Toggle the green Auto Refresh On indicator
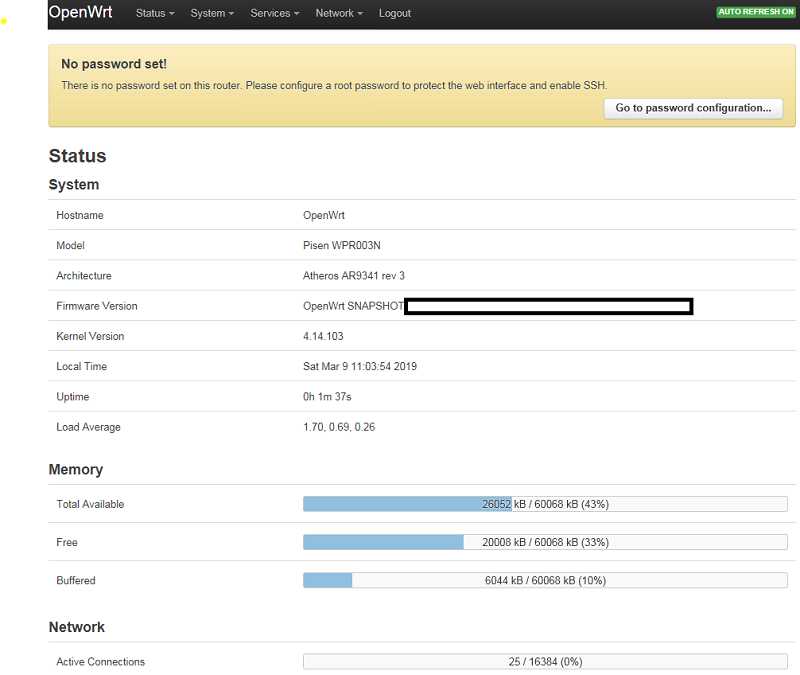Image resolution: width=800 pixels, height=675 pixels. pyautogui.click(x=755, y=12)
